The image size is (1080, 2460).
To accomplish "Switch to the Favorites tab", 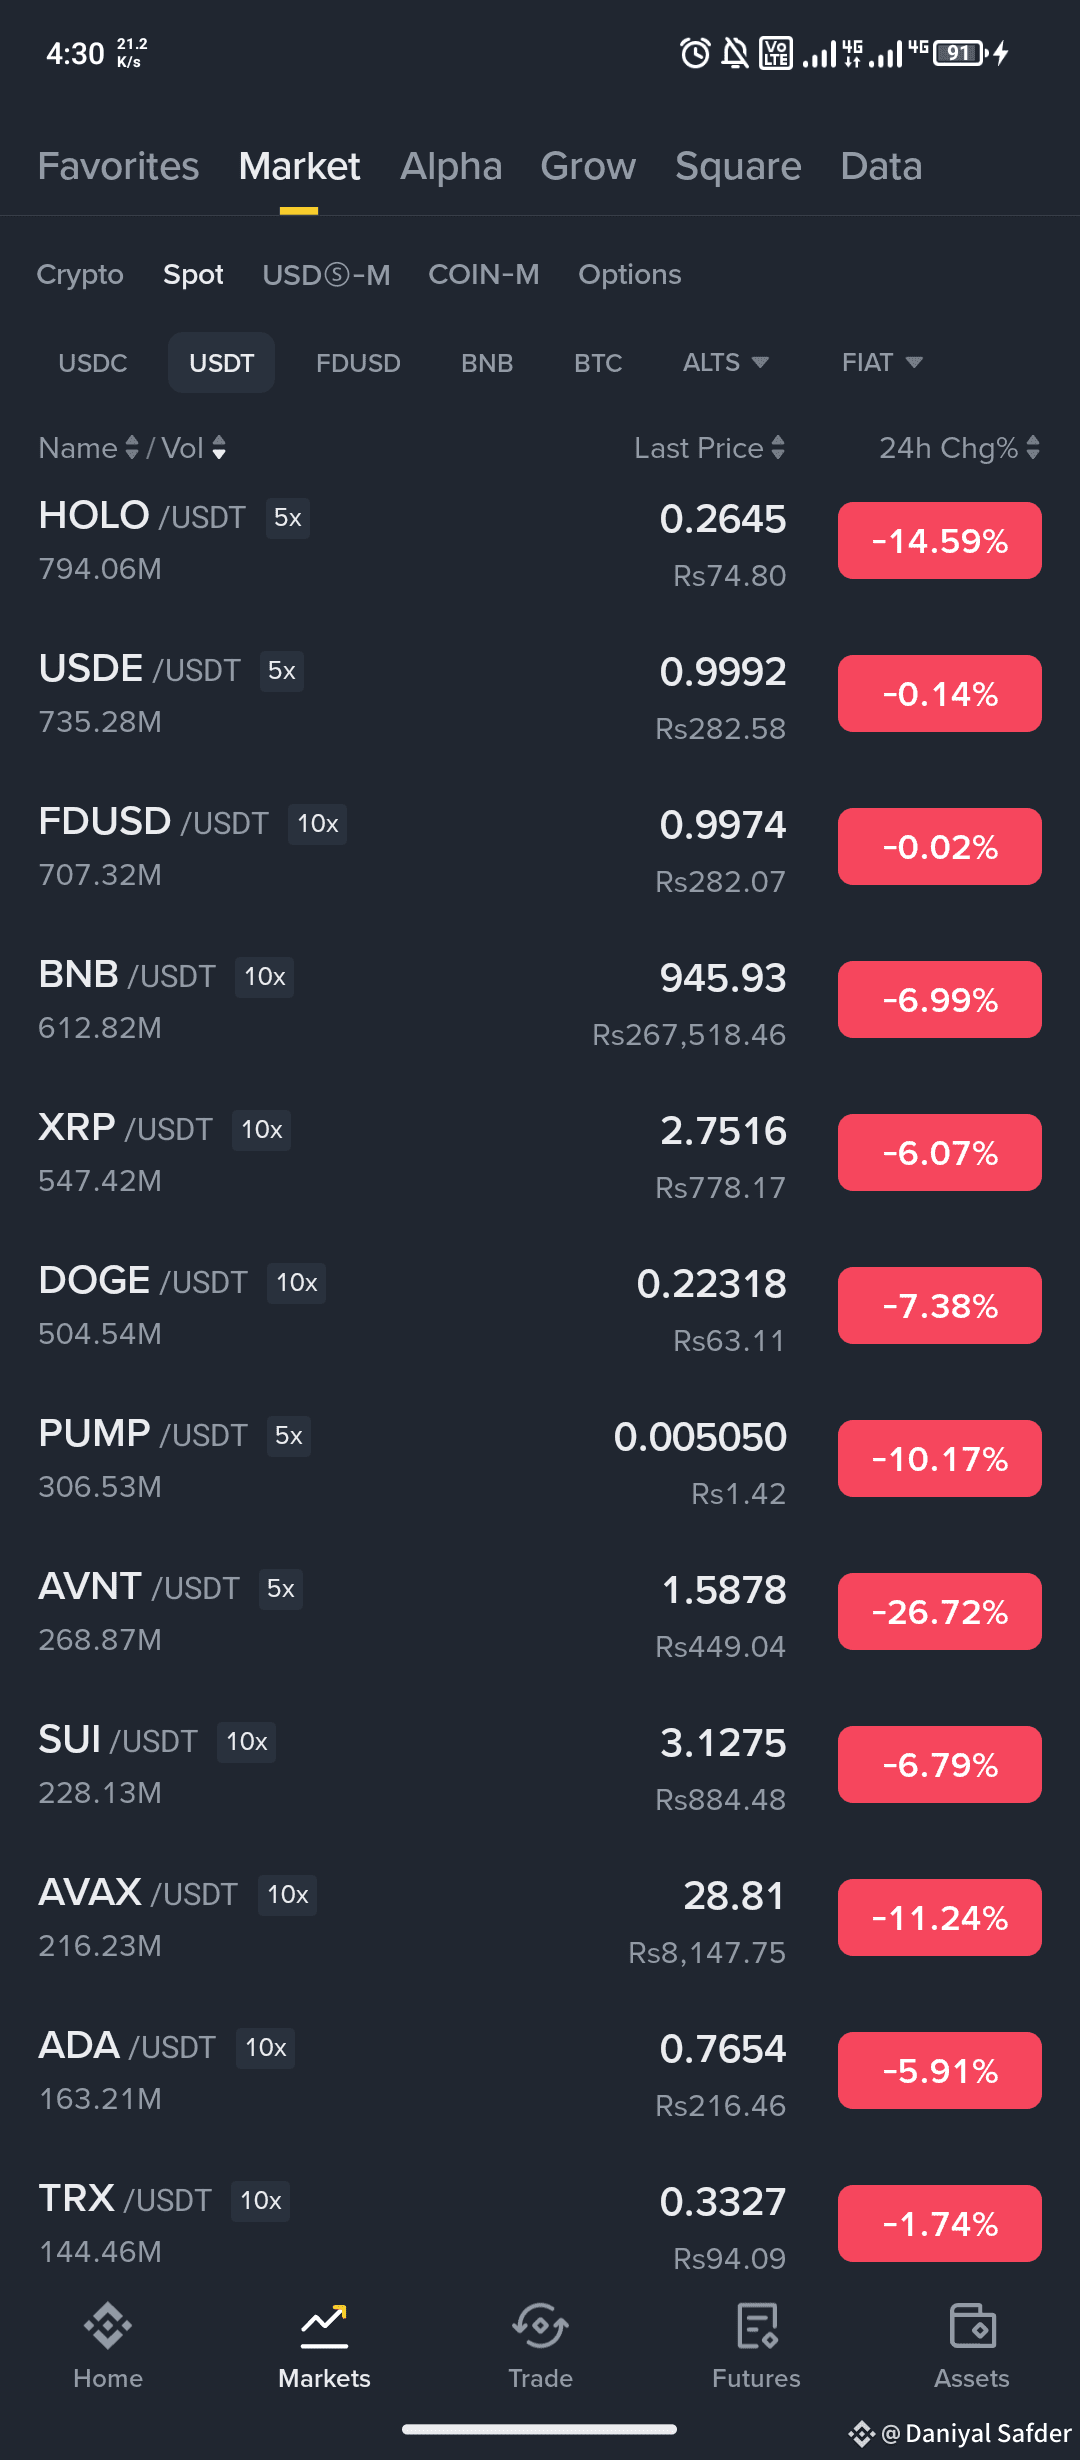I will coord(118,166).
